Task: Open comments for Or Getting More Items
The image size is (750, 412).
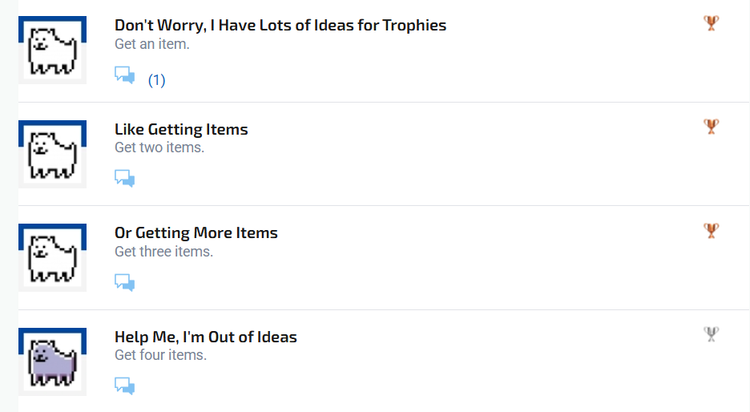Action: 124,282
